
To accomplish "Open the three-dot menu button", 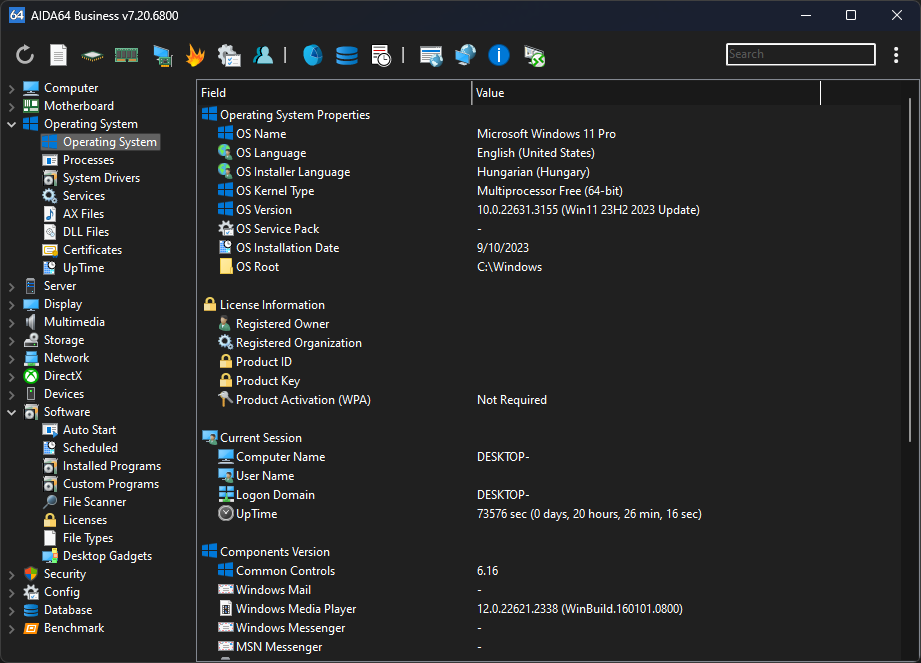I will [x=896, y=55].
